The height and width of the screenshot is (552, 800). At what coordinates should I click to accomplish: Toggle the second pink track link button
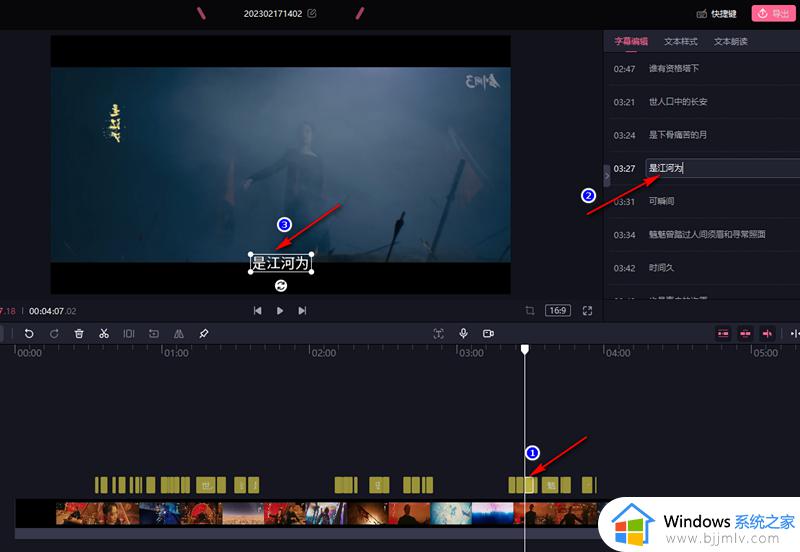745,334
